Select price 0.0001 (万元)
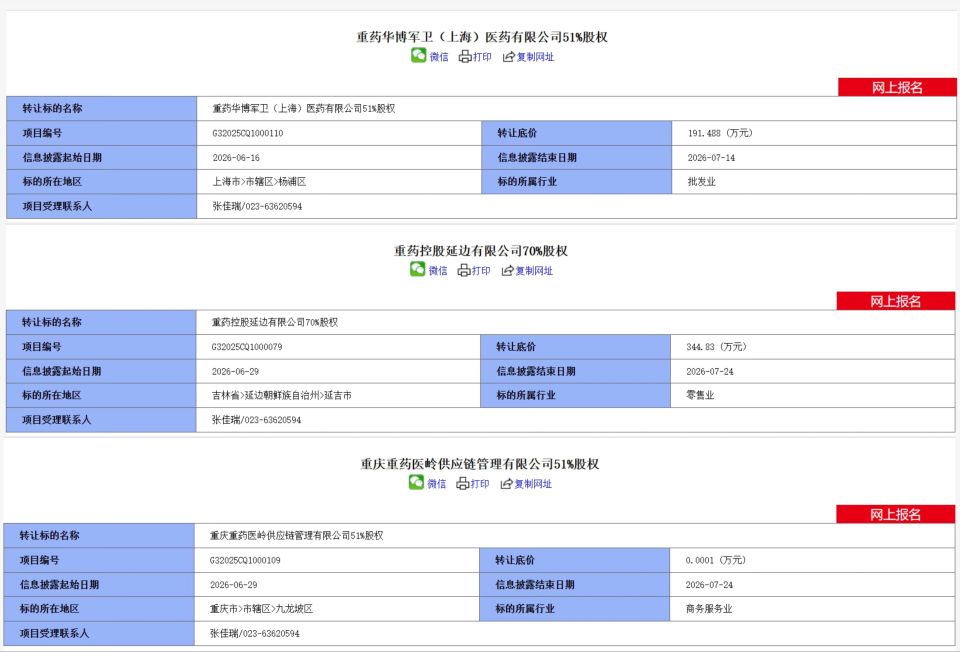The image size is (960, 652). 715,560
